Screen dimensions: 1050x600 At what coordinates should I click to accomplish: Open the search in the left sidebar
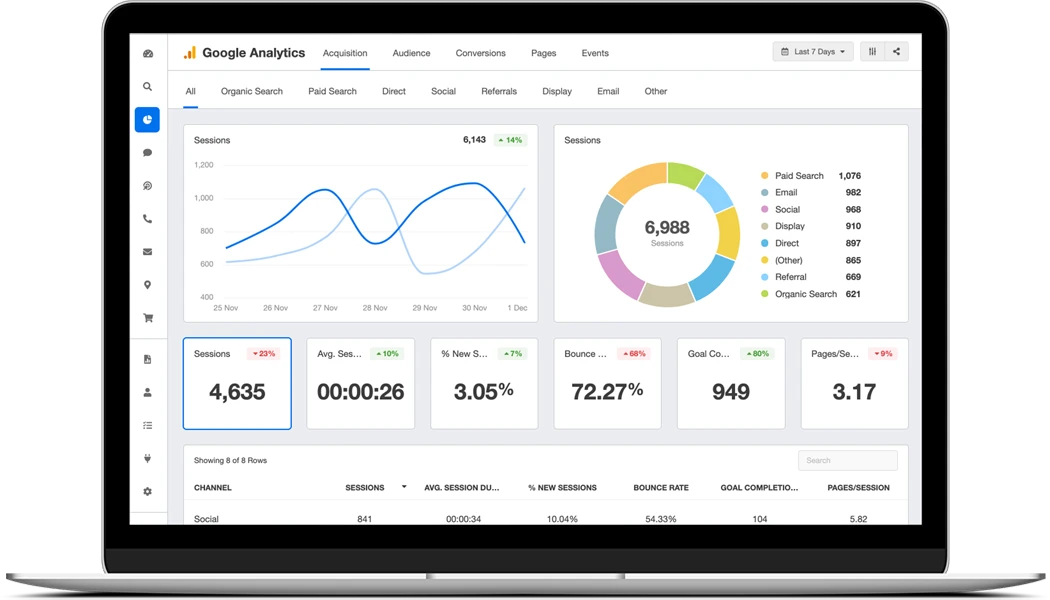click(147, 86)
